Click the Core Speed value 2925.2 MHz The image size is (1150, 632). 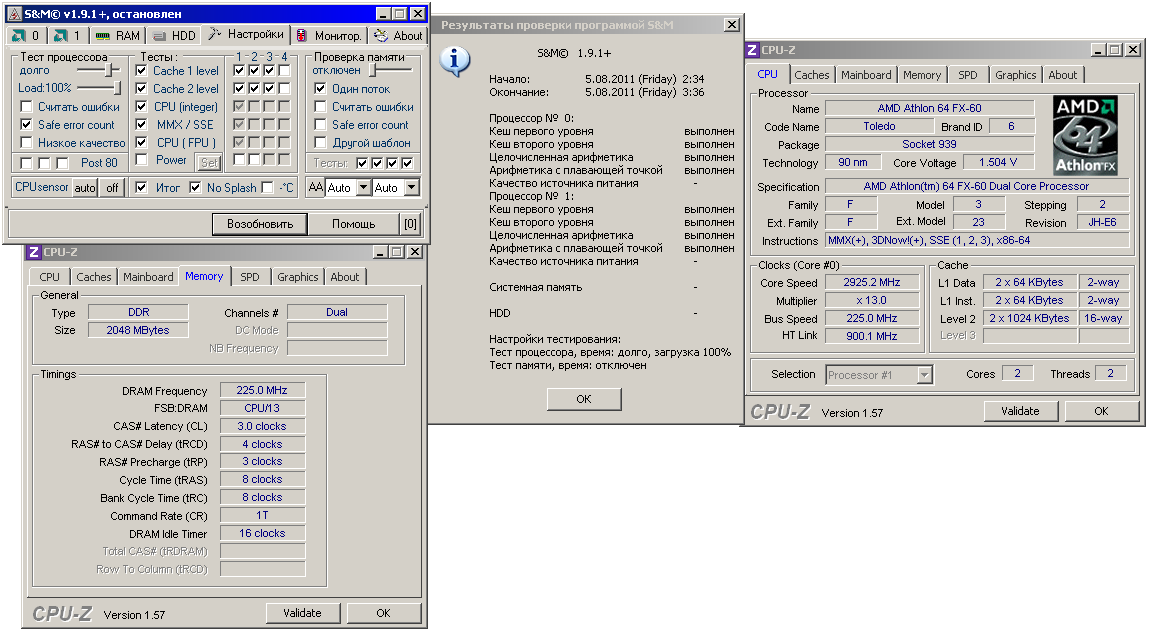[x=871, y=282]
